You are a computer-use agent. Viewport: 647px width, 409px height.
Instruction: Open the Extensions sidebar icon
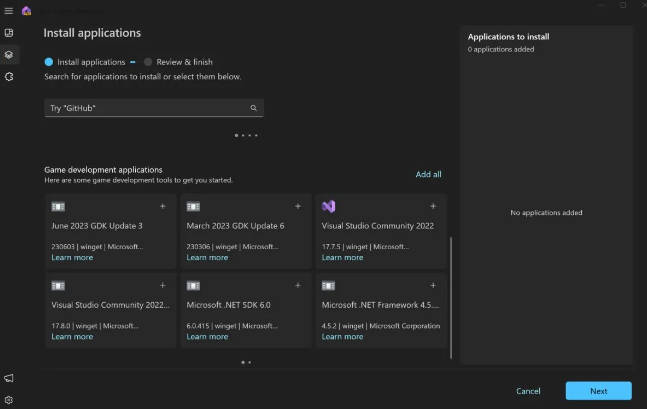tap(9, 77)
